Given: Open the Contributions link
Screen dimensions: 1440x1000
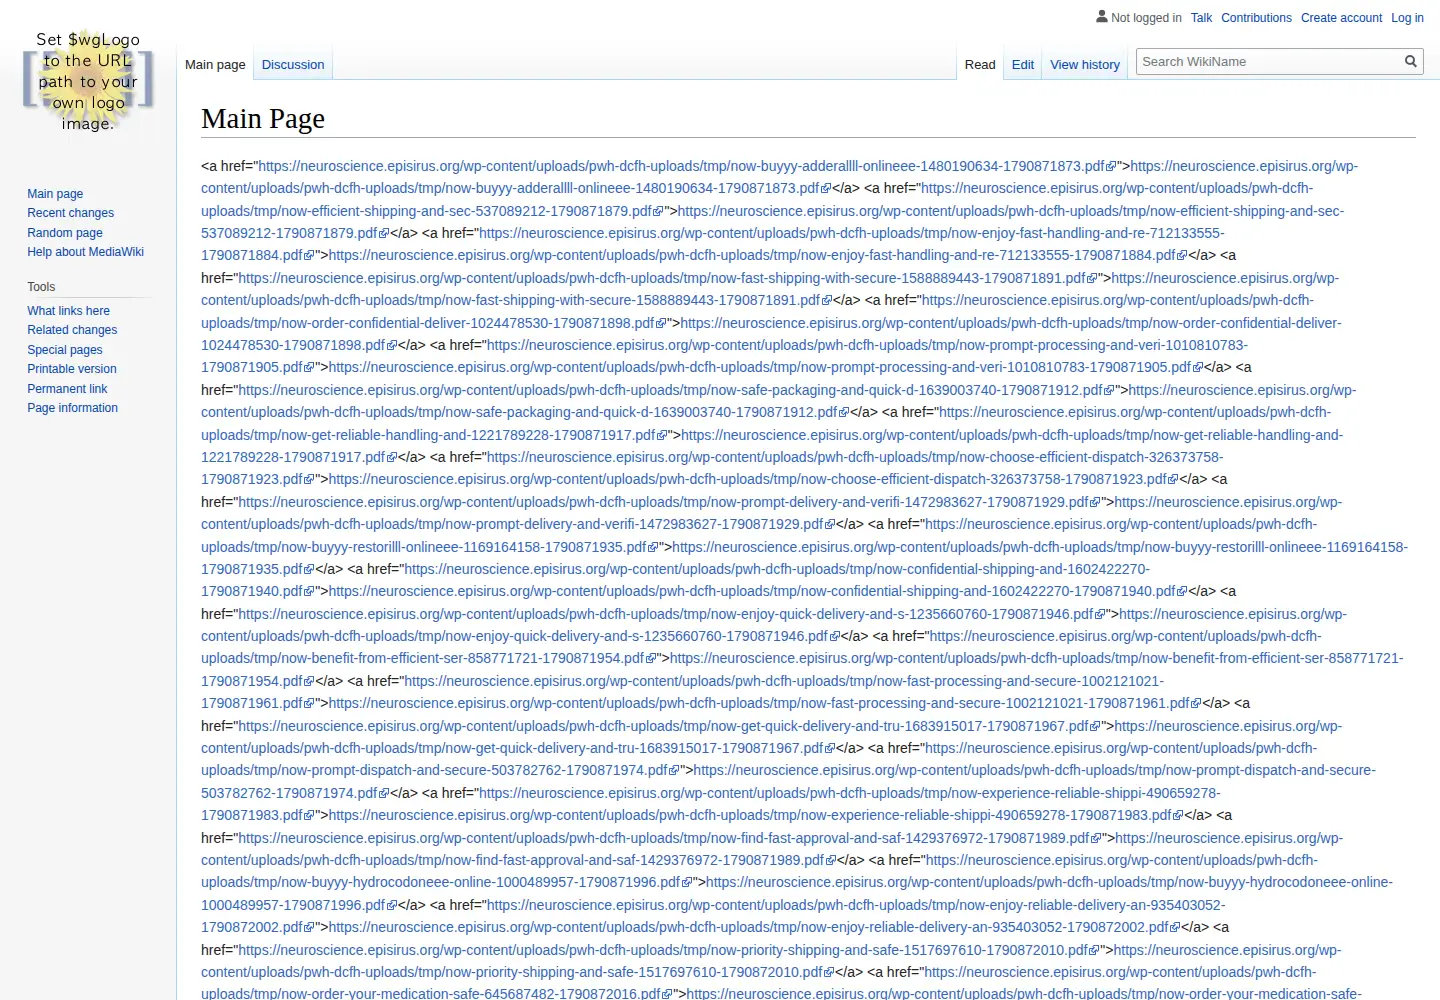Looking at the screenshot, I should 1256,18.
